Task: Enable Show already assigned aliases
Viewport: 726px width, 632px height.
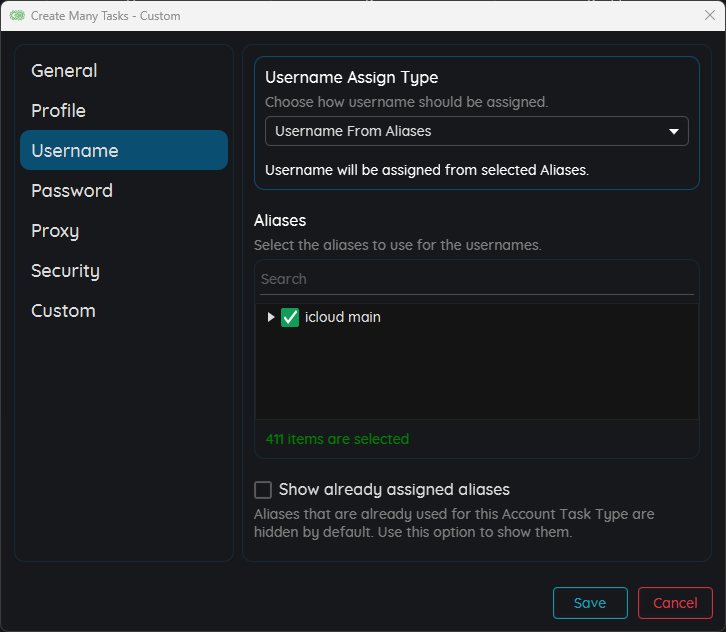Action: click(264, 490)
